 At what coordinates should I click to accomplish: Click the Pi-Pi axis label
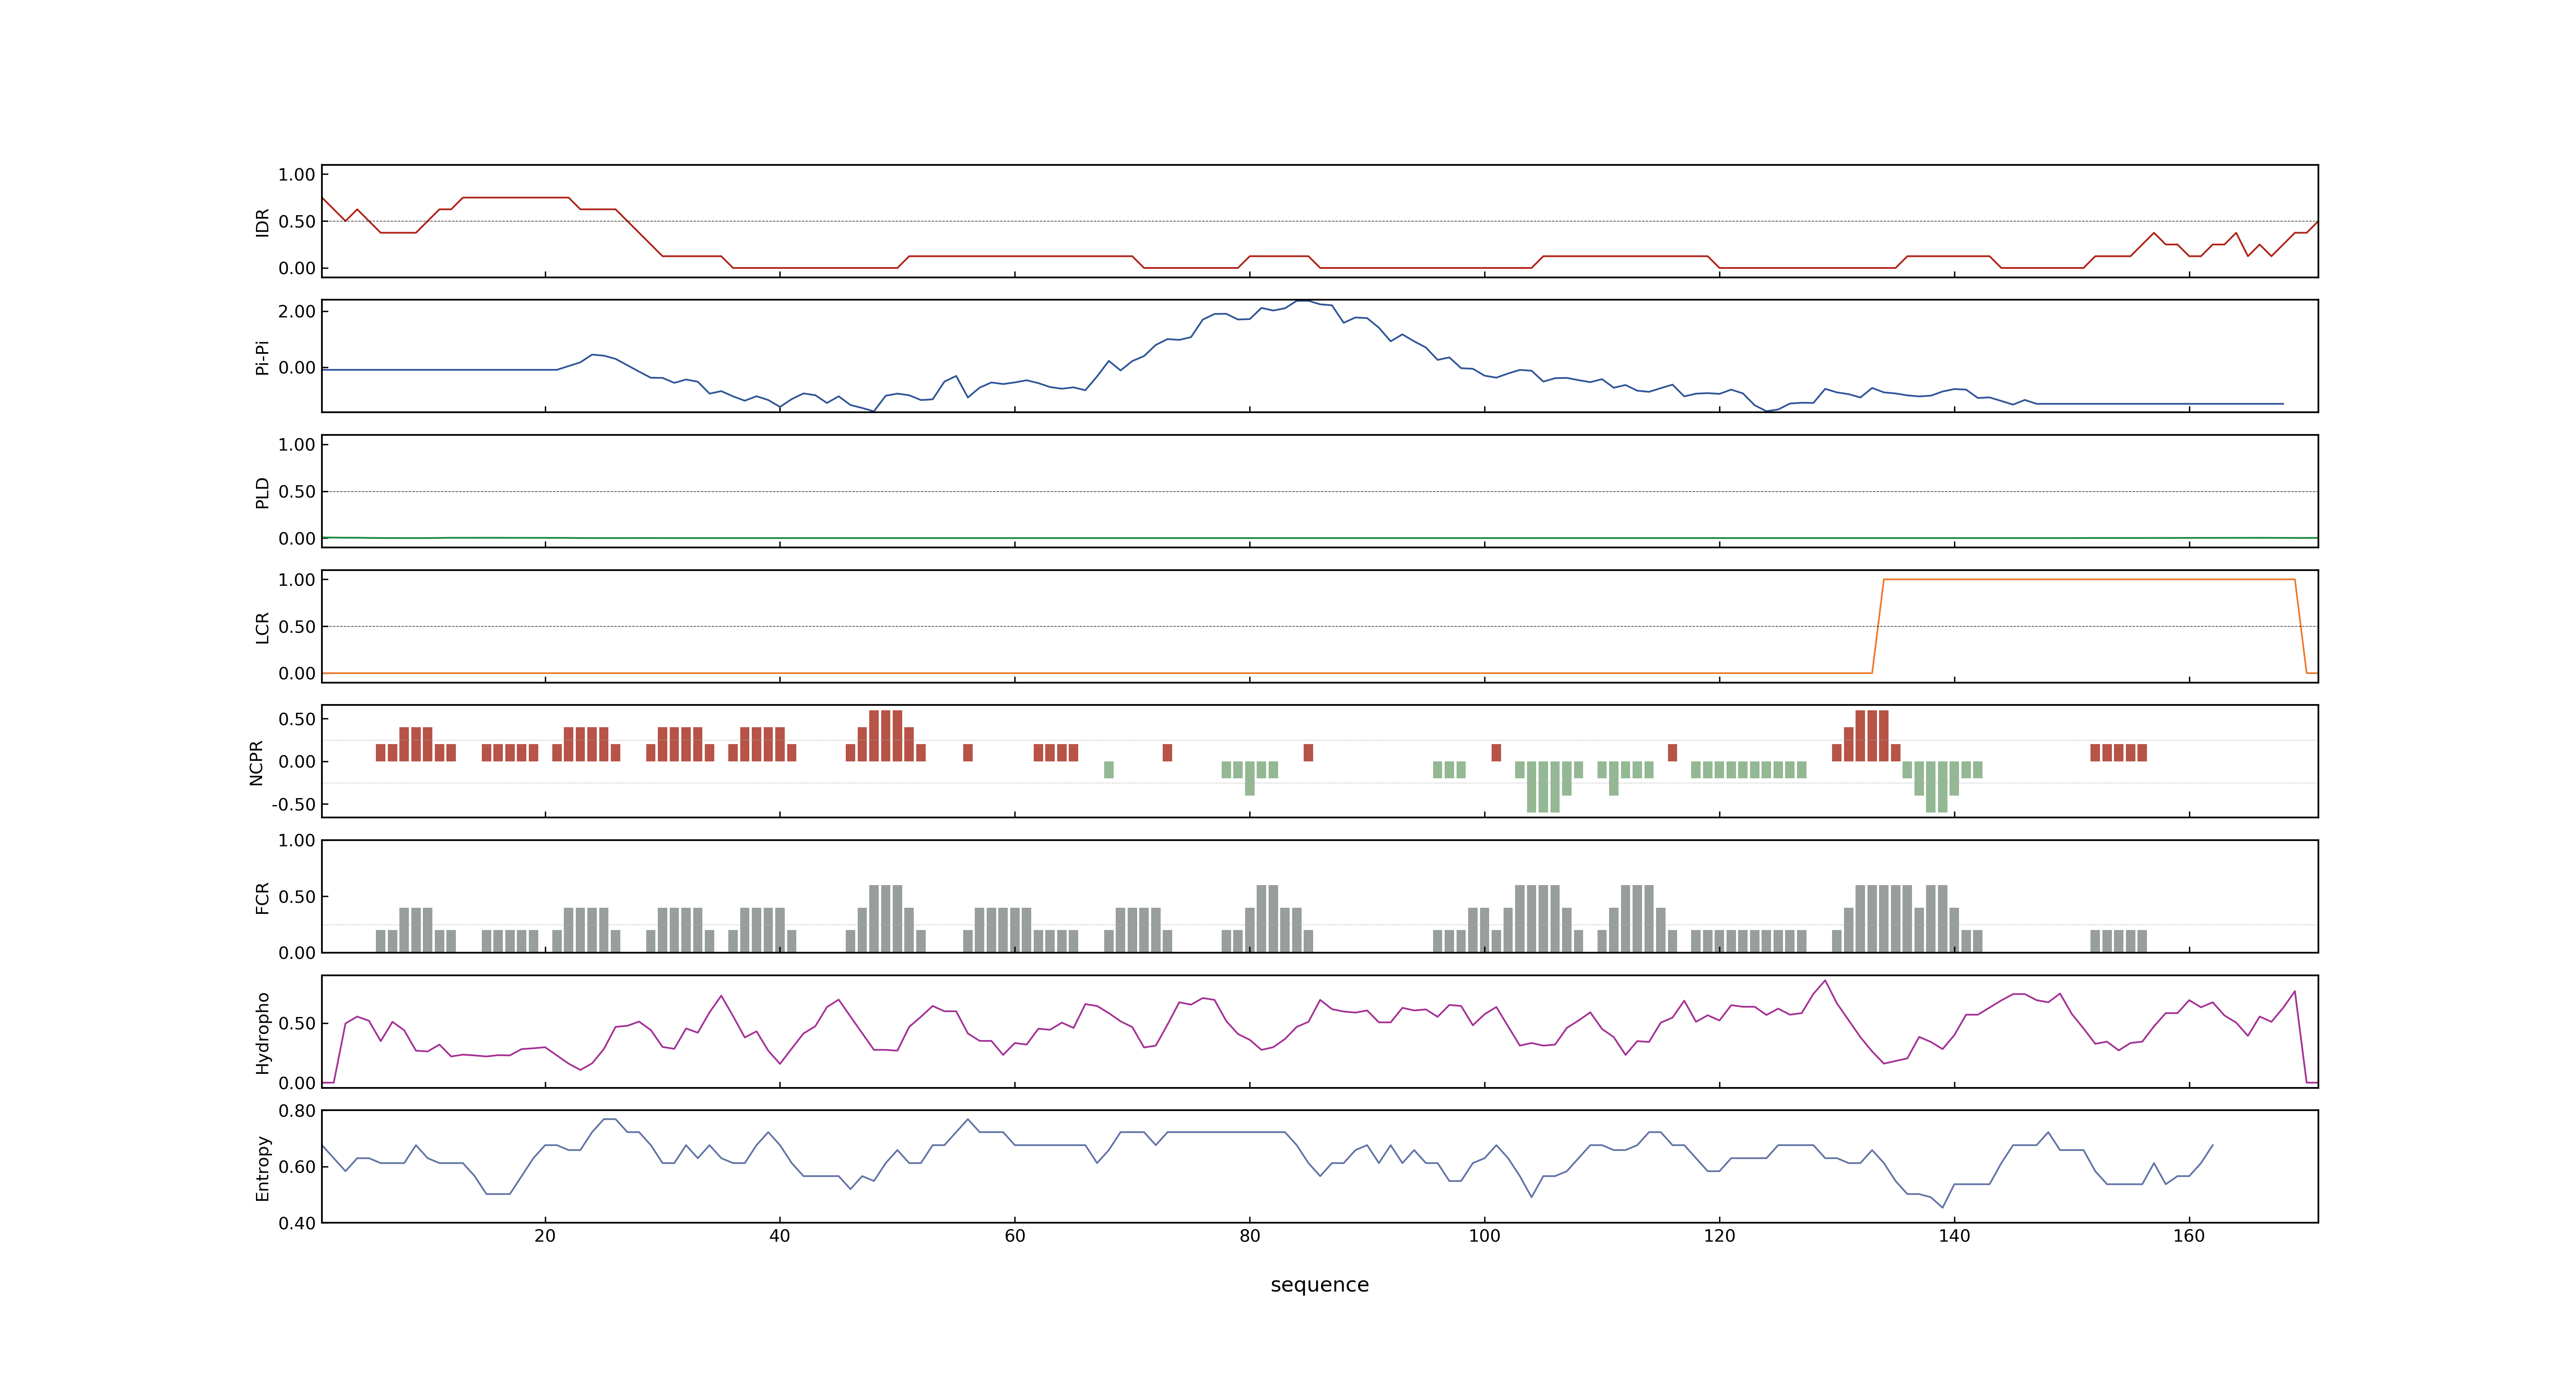[262, 357]
